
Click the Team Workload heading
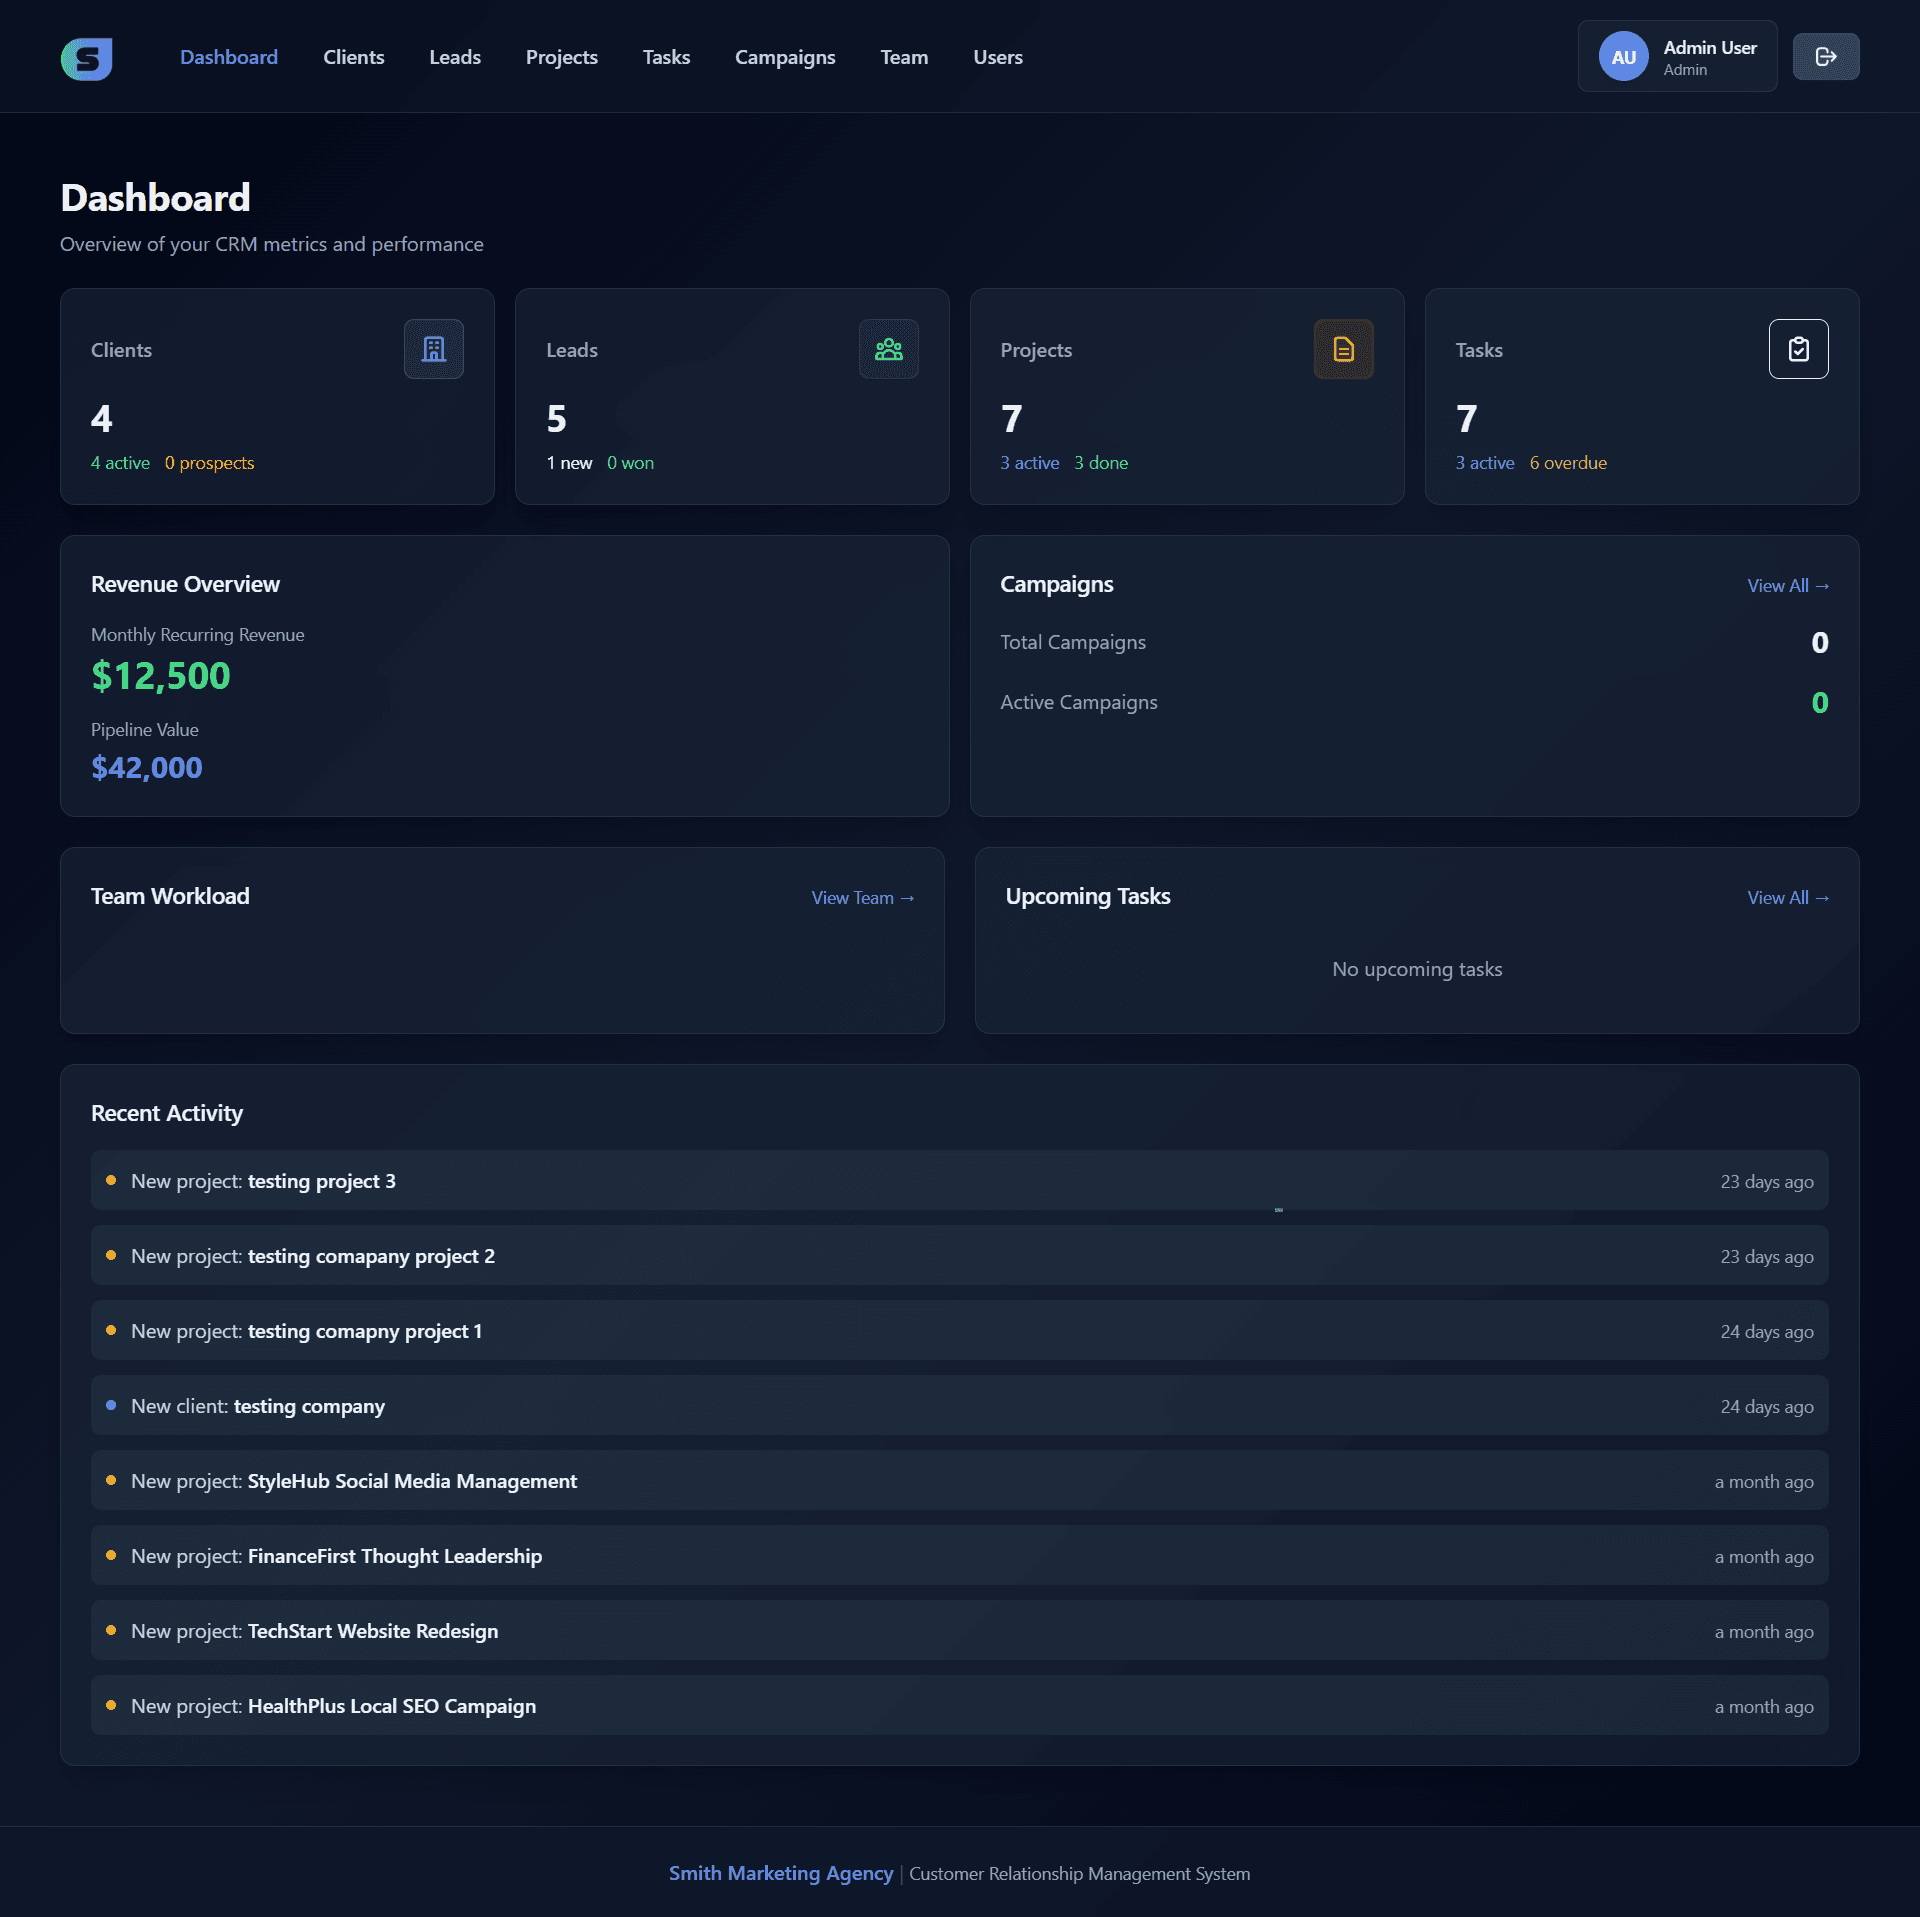[x=170, y=896]
